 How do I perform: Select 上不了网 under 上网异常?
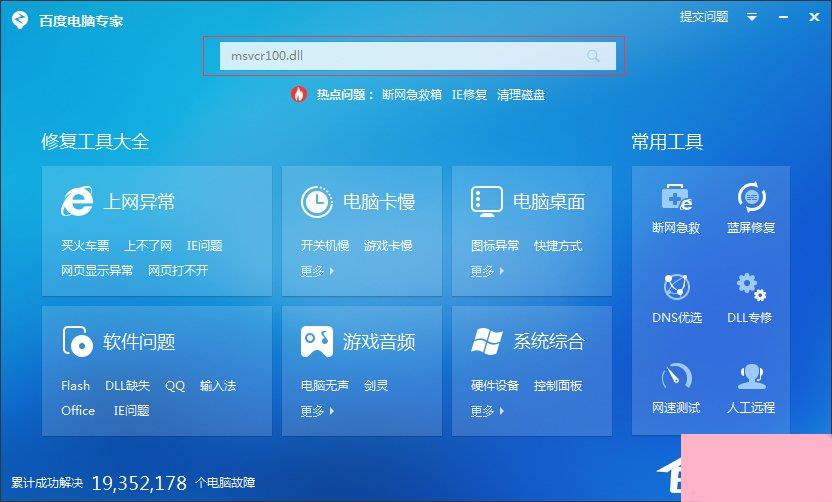148,246
